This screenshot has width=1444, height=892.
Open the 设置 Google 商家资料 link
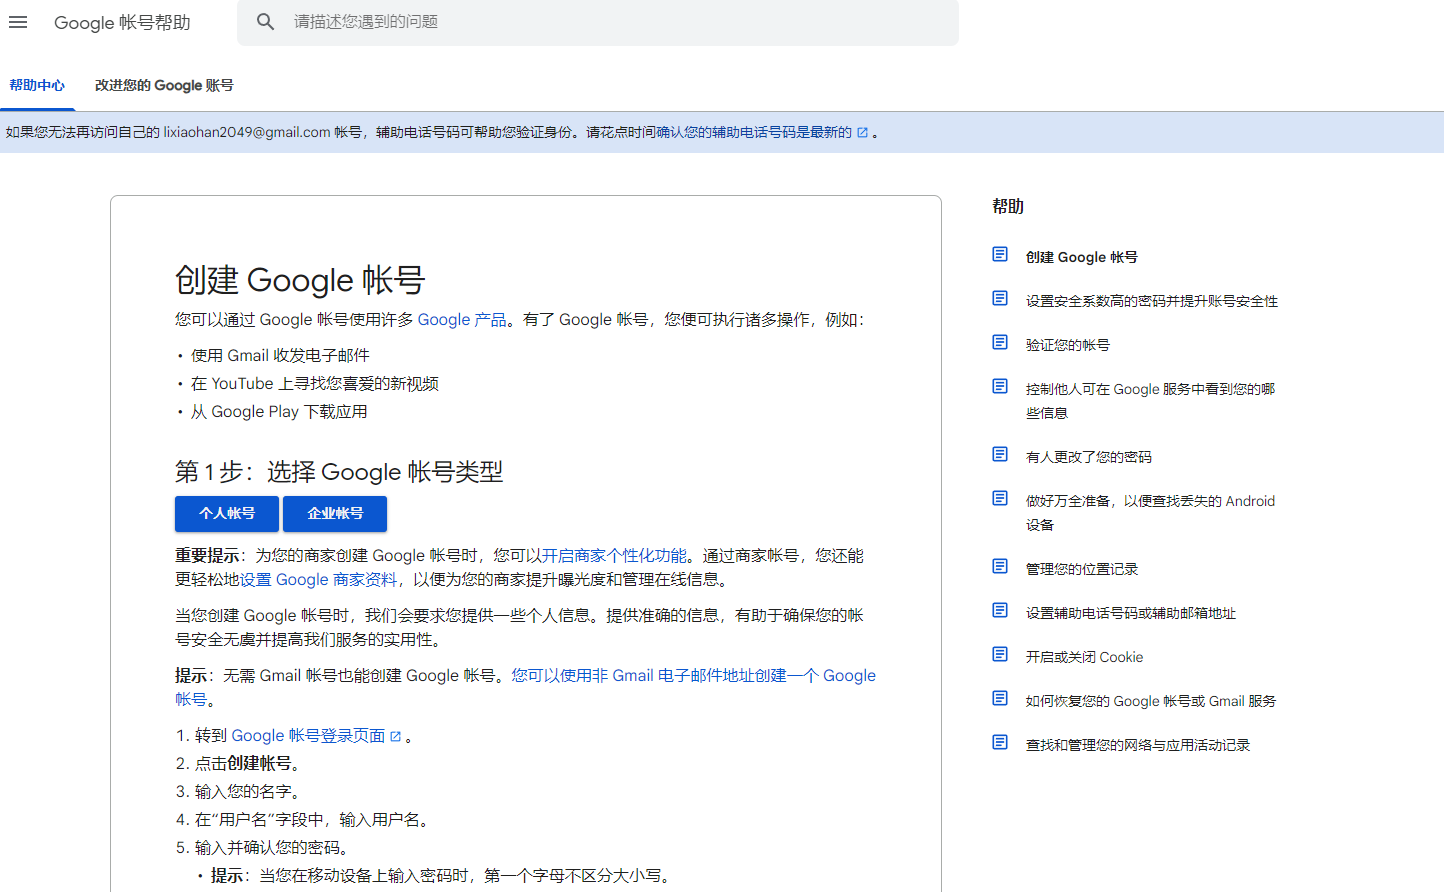(x=318, y=580)
